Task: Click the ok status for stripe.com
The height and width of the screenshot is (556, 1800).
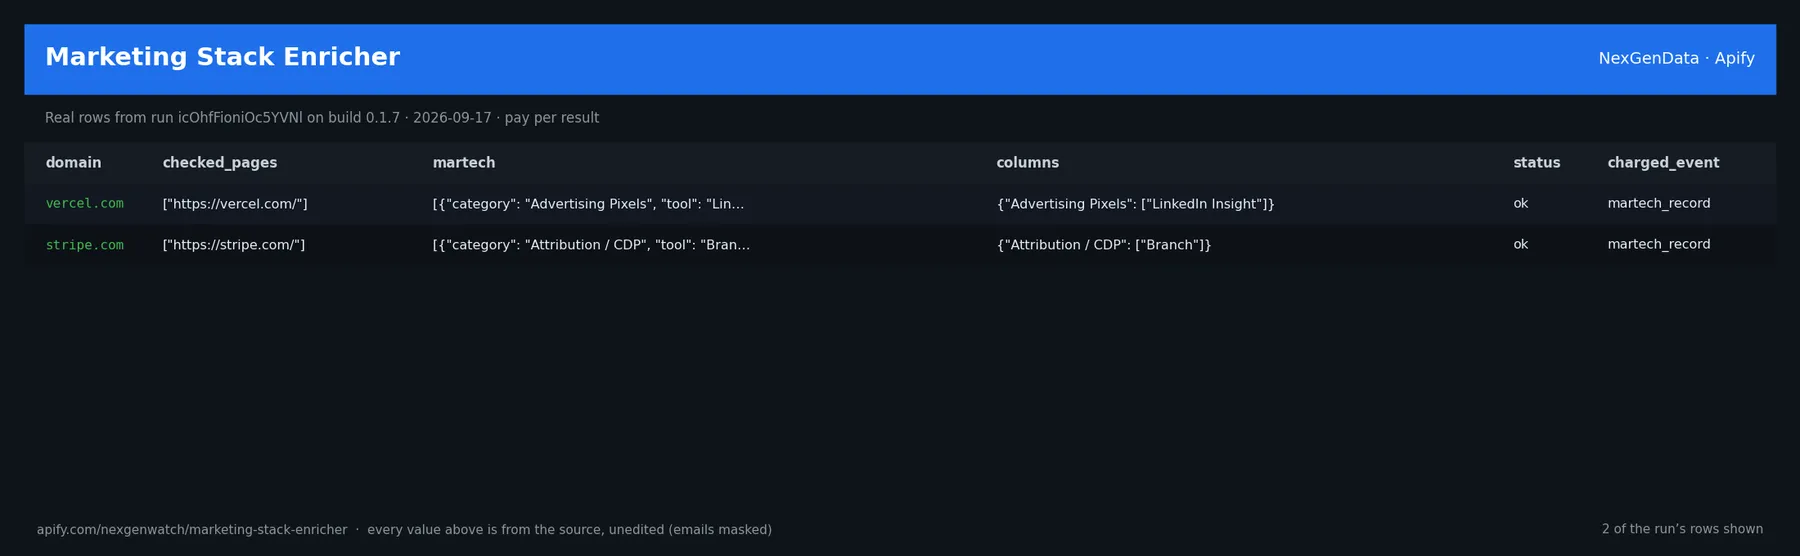Action: pyautogui.click(x=1520, y=245)
